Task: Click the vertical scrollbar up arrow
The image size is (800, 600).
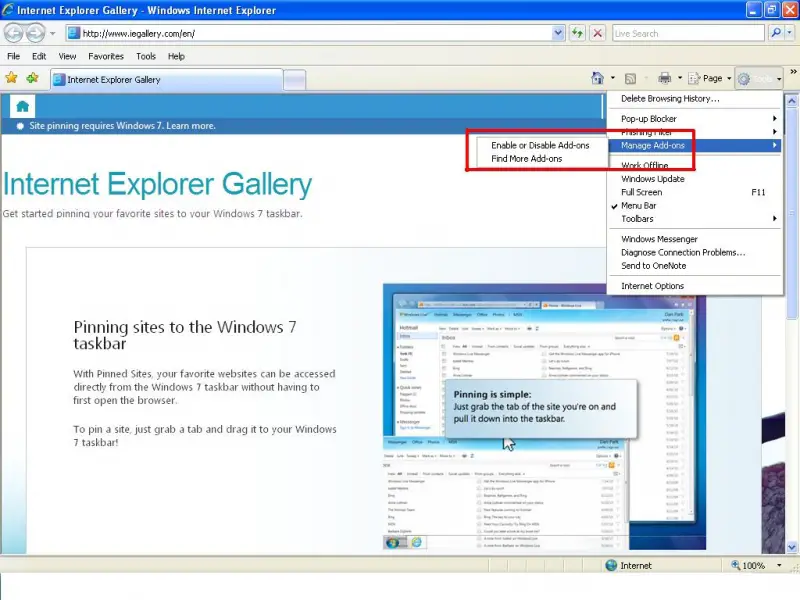Action: click(791, 101)
